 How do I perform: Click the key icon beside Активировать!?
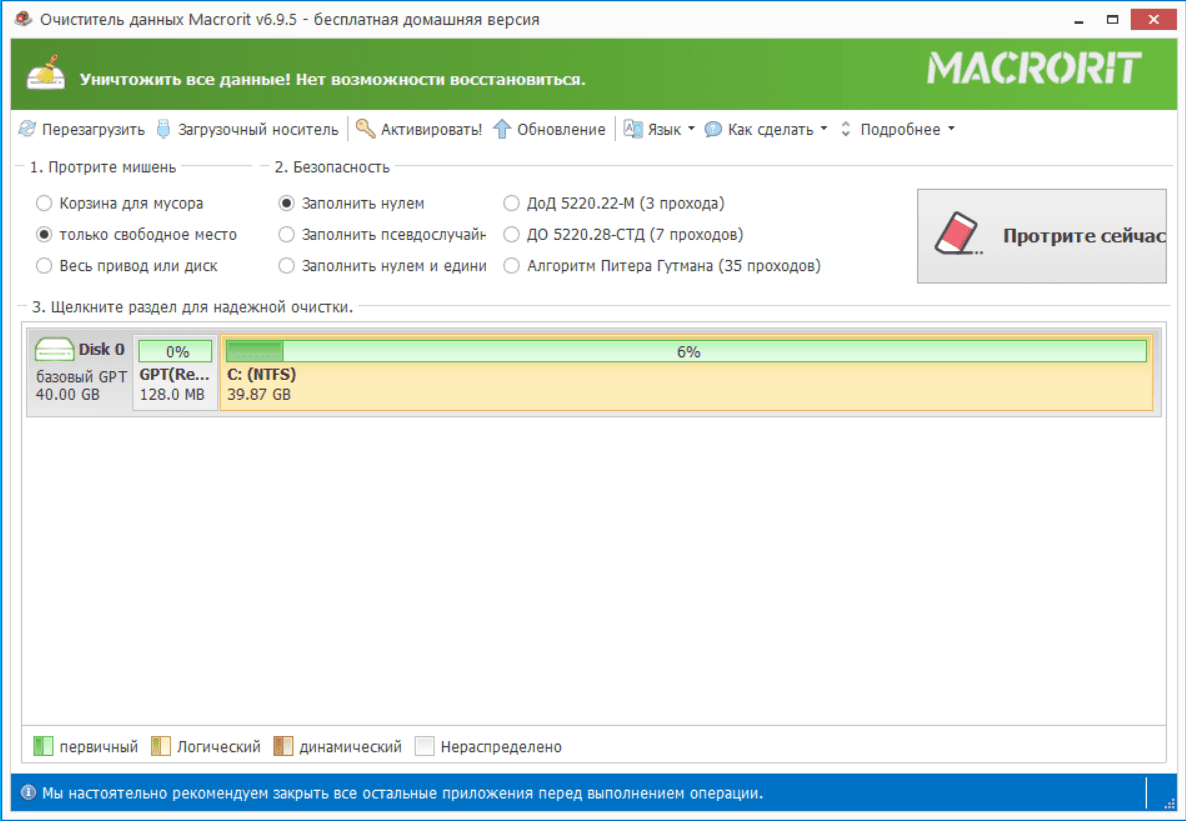365,129
